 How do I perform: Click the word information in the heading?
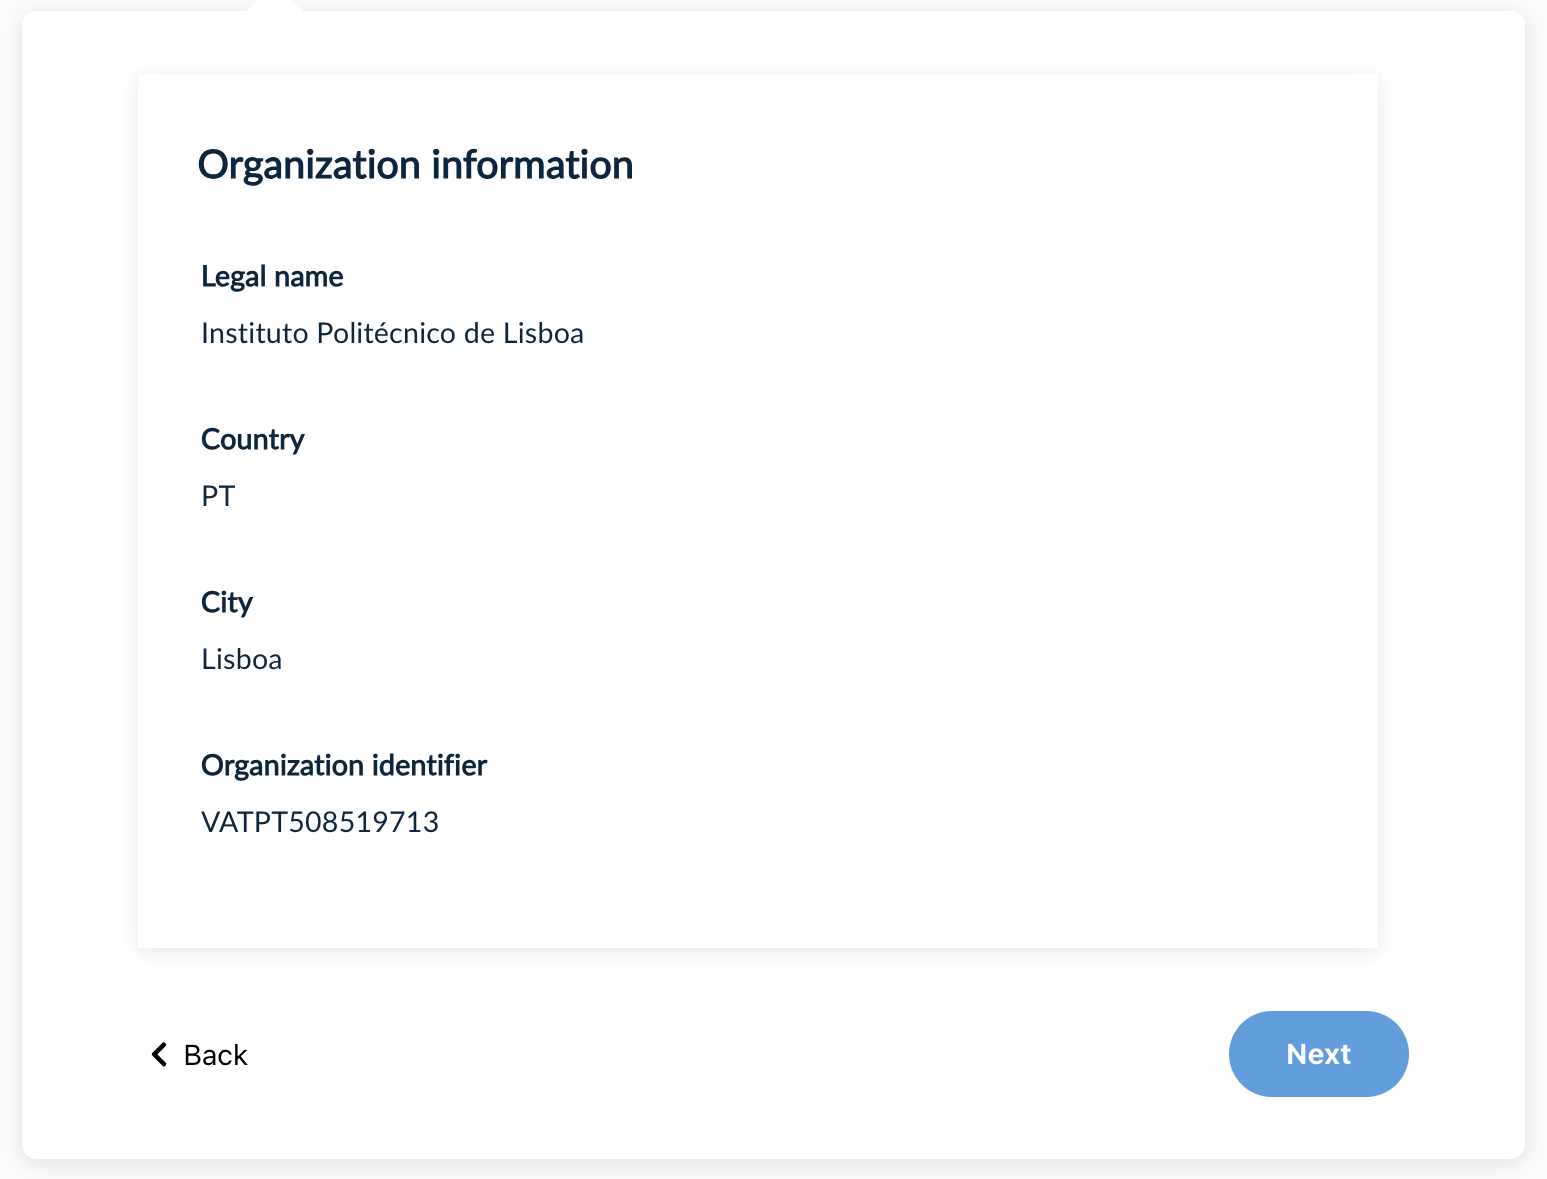tap(532, 165)
